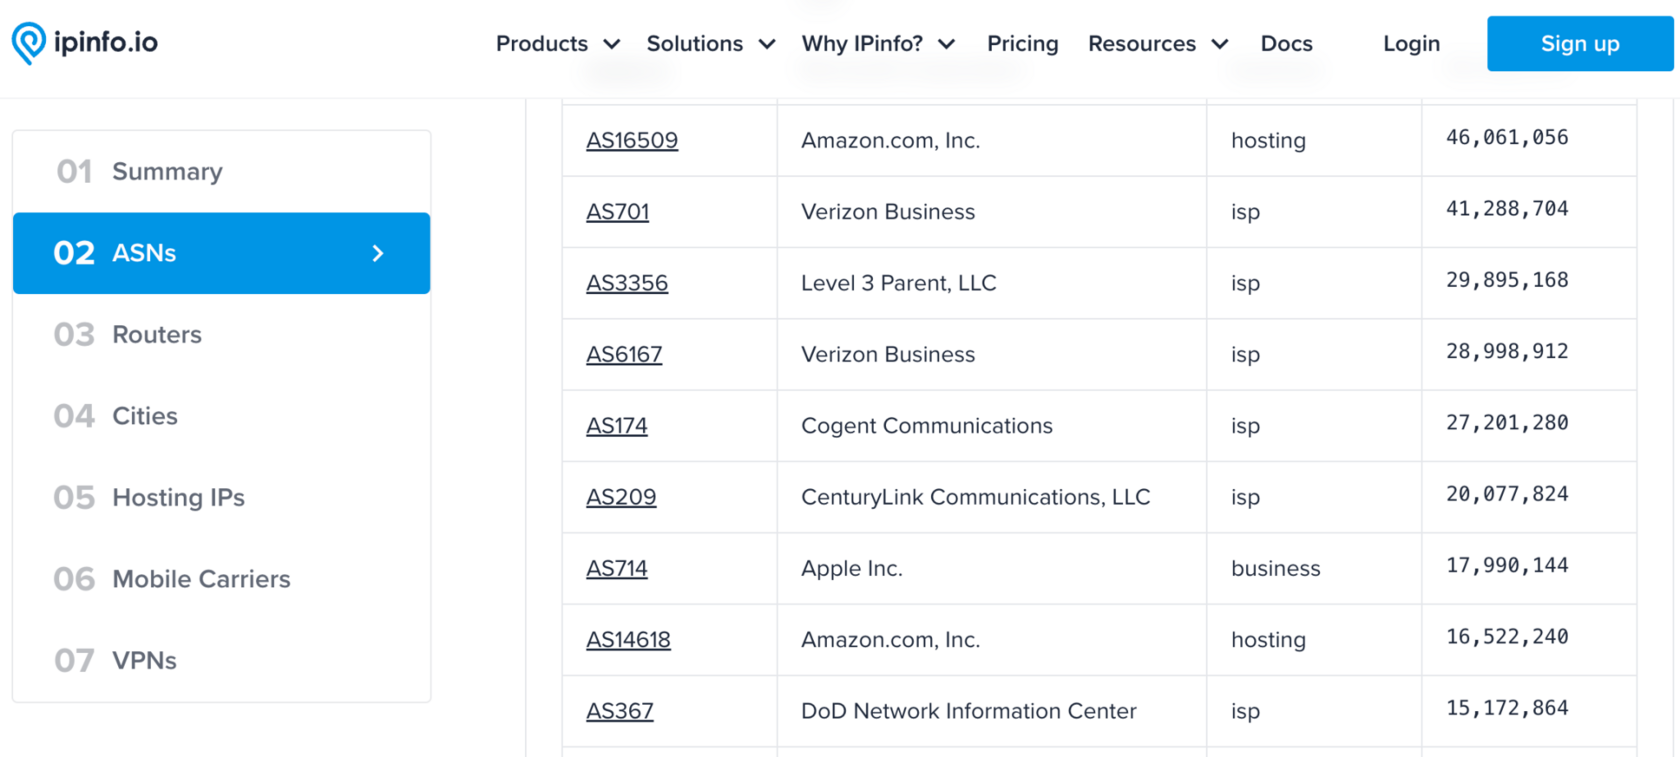Expand the Products dropdown menu
Image resolution: width=1680 pixels, height=757 pixels.
[557, 44]
